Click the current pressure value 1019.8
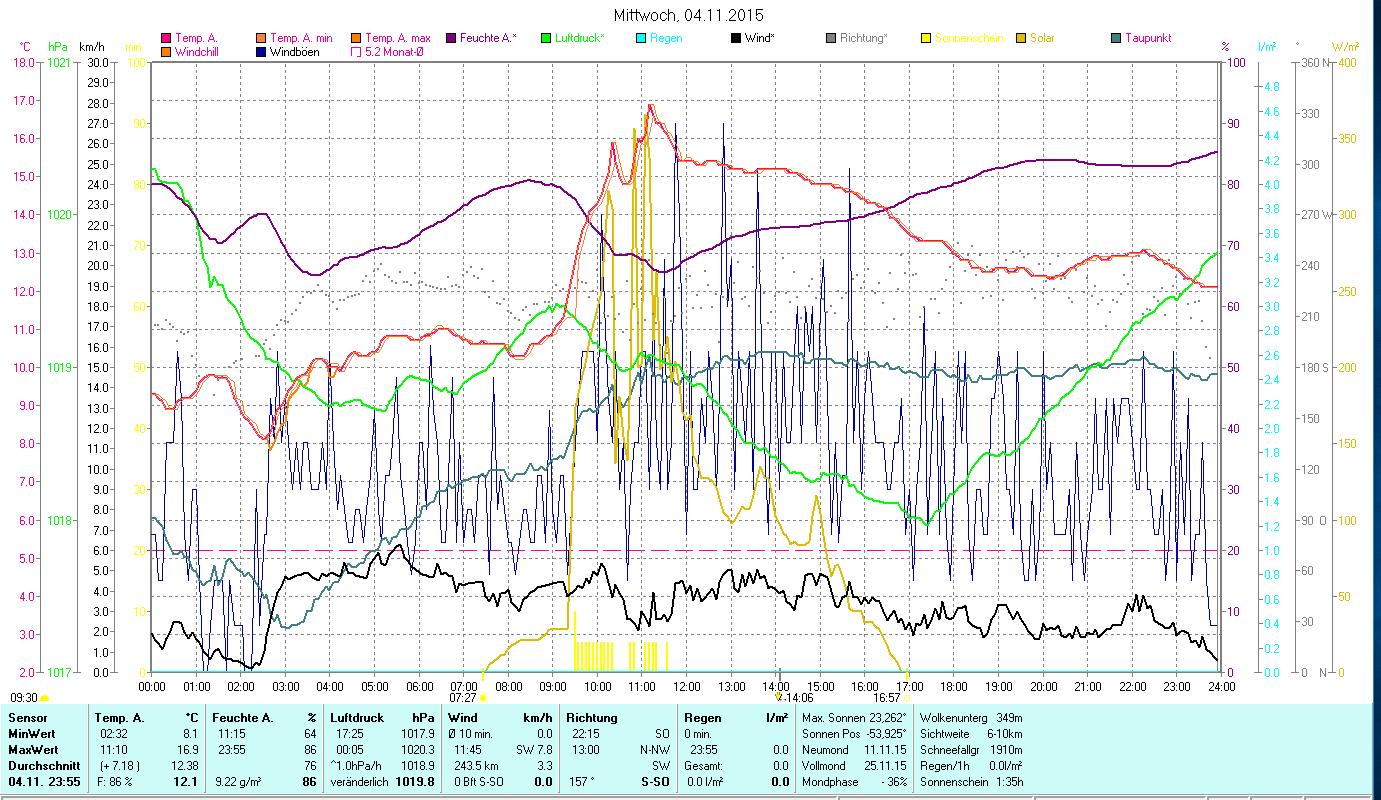The image size is (1381, 800). [414, 781]
